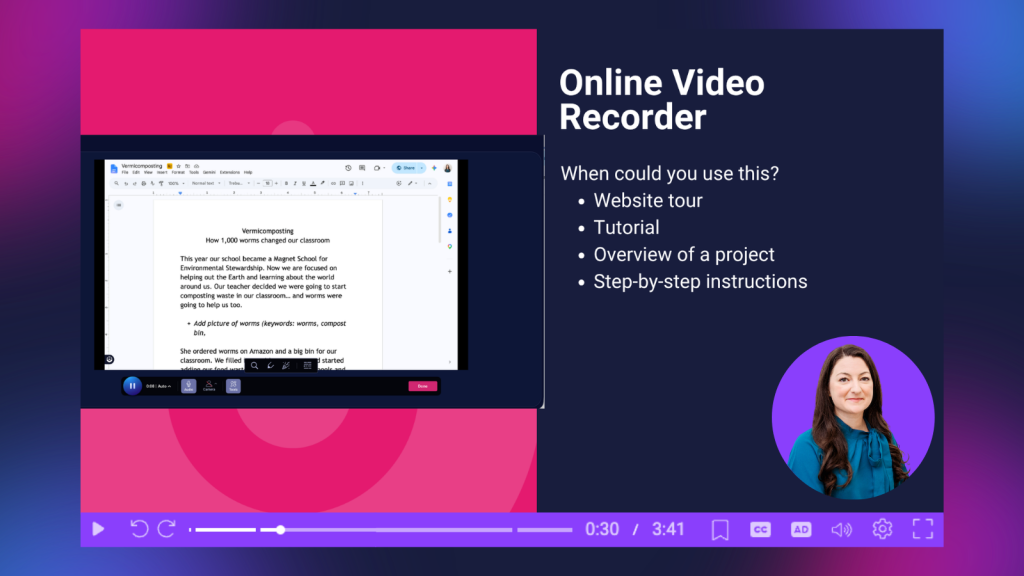Image resolution: width=1024 pixels, height=576 pixels.
Task: Select the zoom magnifier in the floating recorder tools
Action: click(255, 366)
